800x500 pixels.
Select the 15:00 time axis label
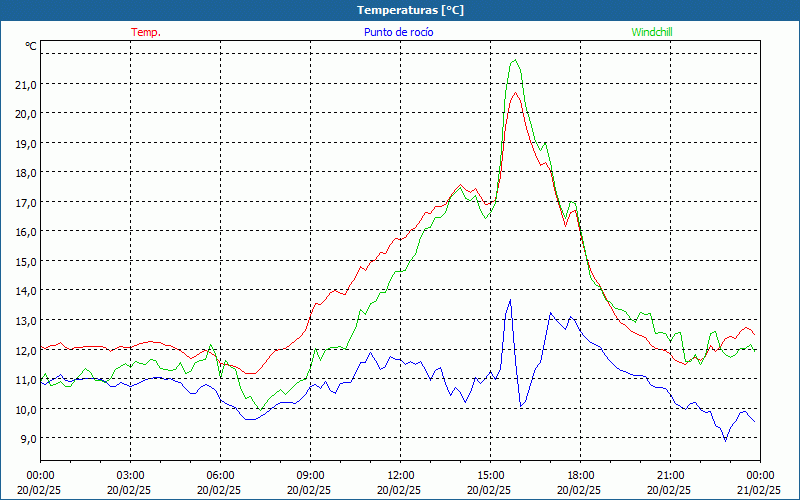490,475
